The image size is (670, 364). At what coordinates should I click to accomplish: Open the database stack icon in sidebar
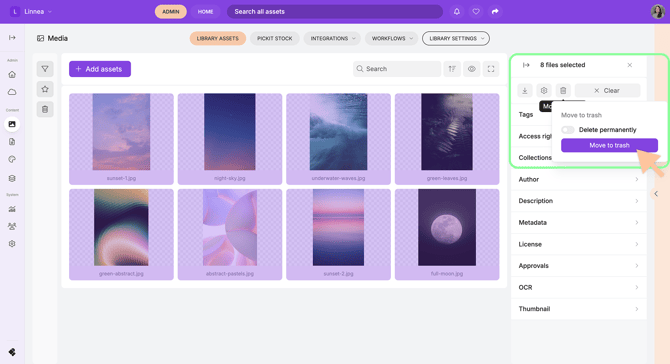point(12,178)
